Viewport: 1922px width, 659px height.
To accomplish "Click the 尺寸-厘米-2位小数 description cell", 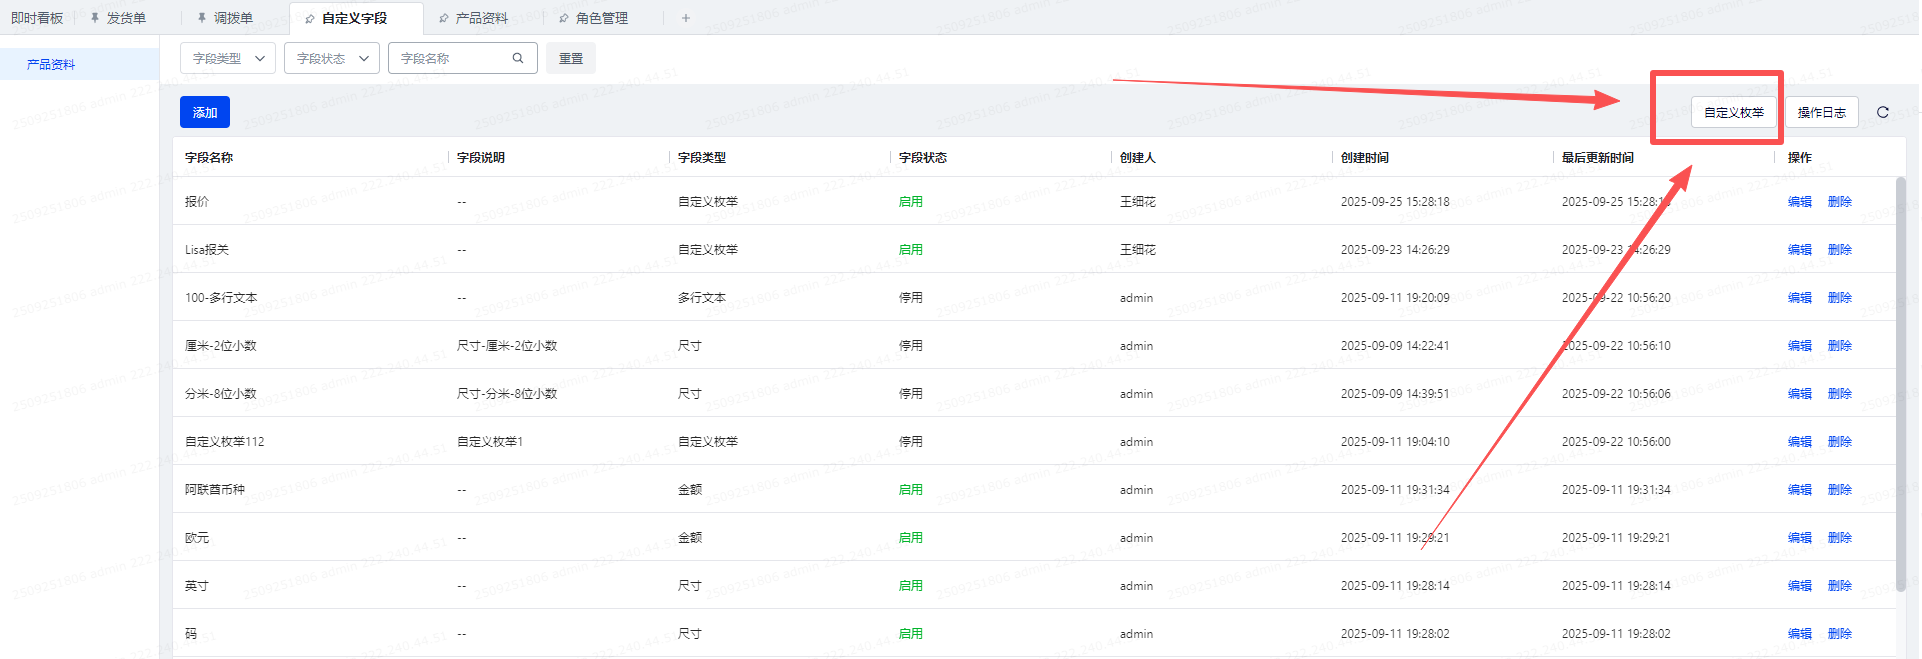I will click(507, 345).
